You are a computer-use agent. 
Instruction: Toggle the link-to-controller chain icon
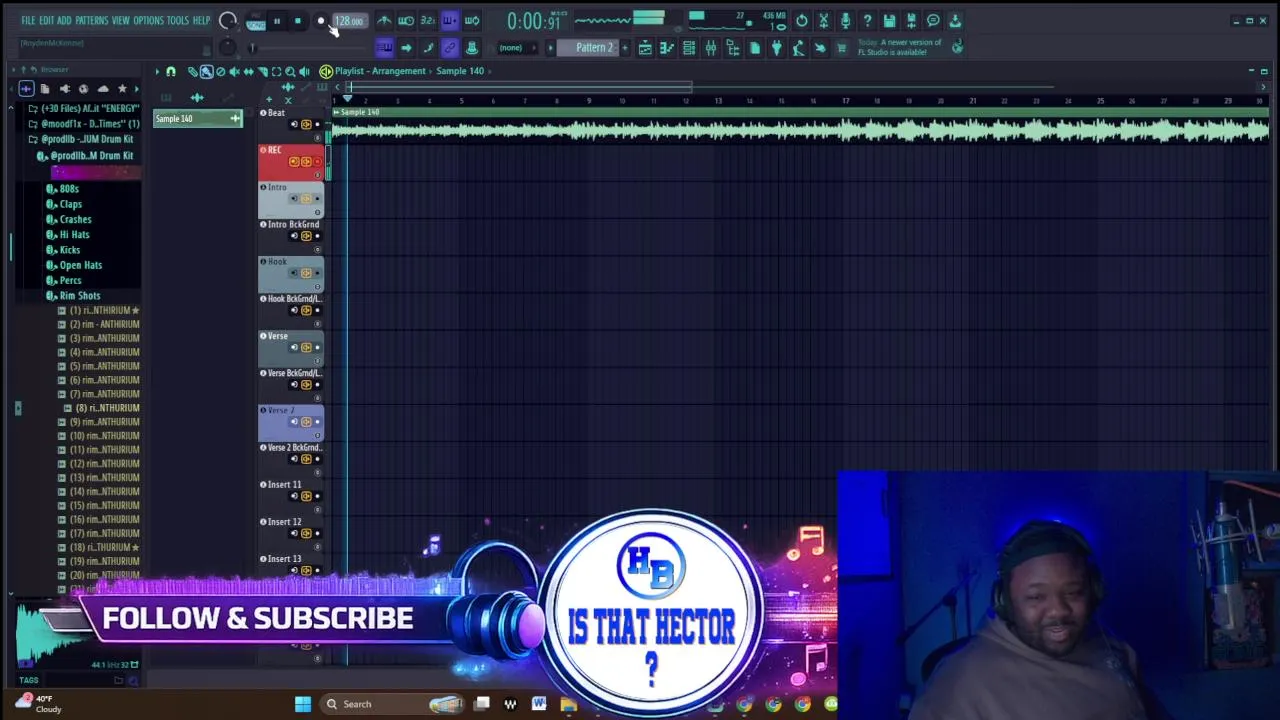(450, 48)
